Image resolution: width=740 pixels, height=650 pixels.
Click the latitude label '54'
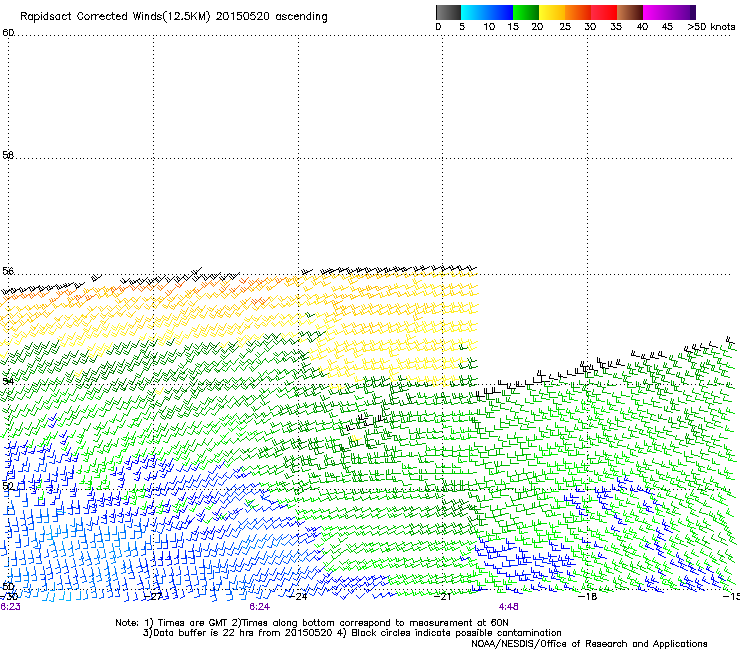[8, 381]
